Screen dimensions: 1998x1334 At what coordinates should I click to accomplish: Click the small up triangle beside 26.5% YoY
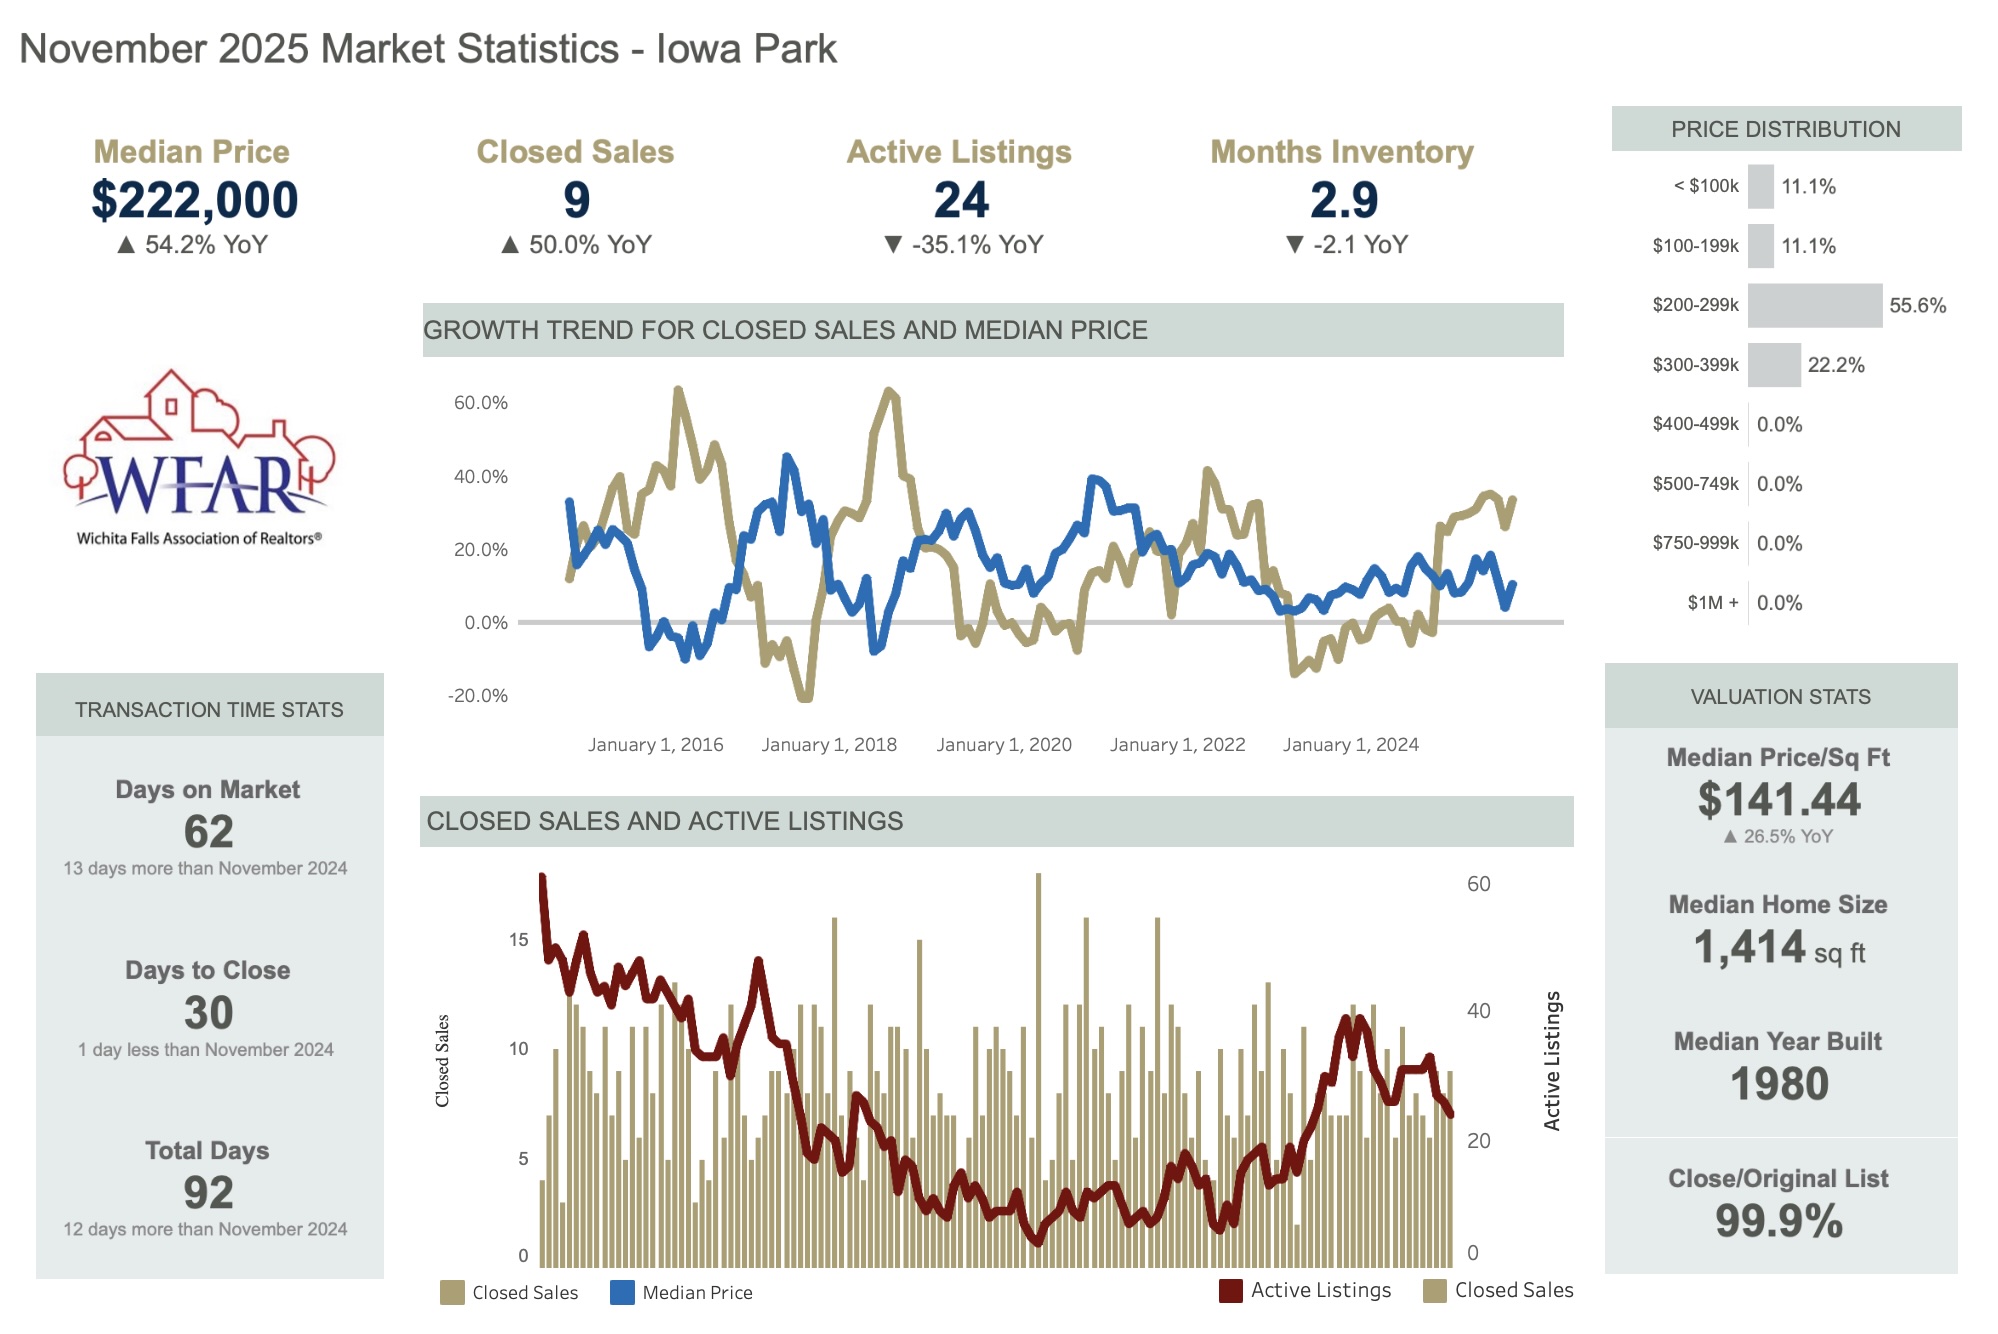1730,837
